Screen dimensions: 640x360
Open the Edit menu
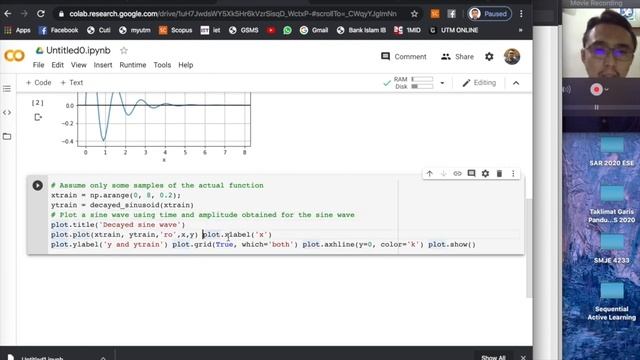coord(58,65)
